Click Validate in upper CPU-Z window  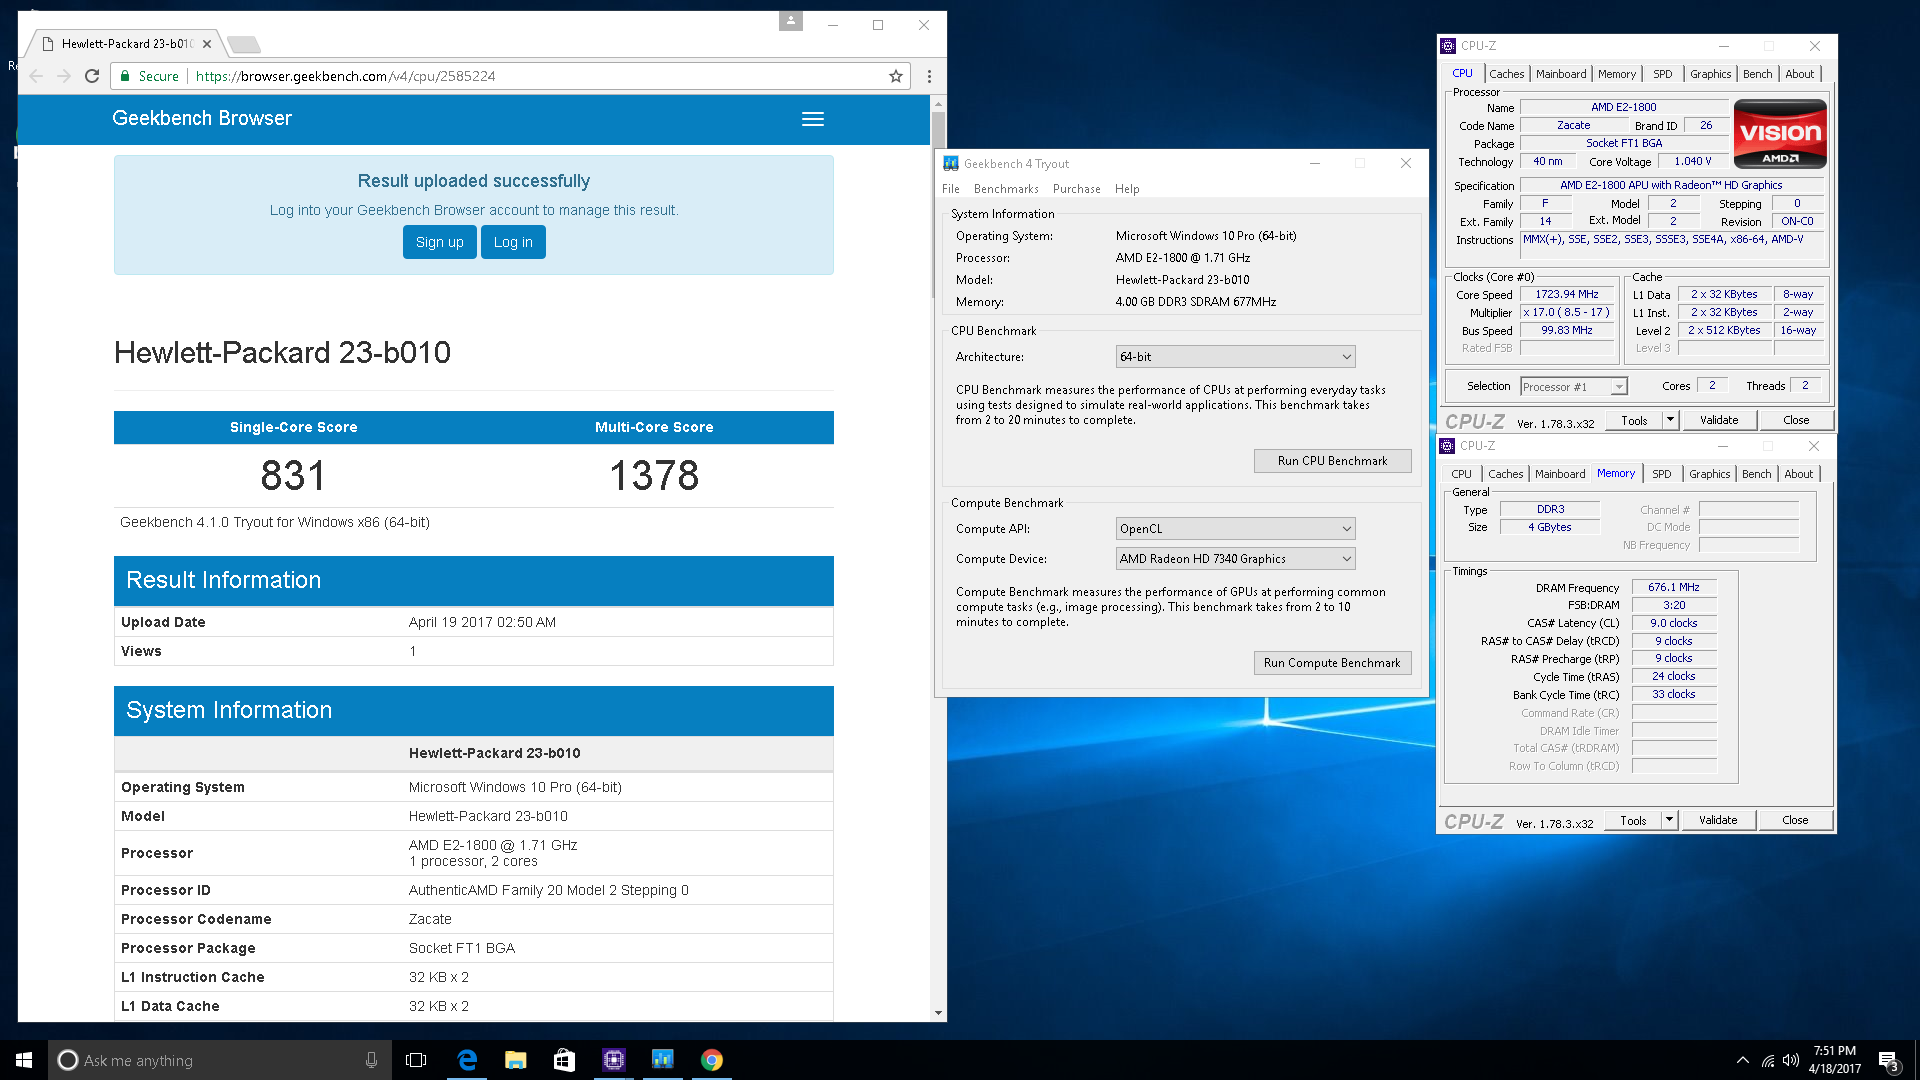1719,420
